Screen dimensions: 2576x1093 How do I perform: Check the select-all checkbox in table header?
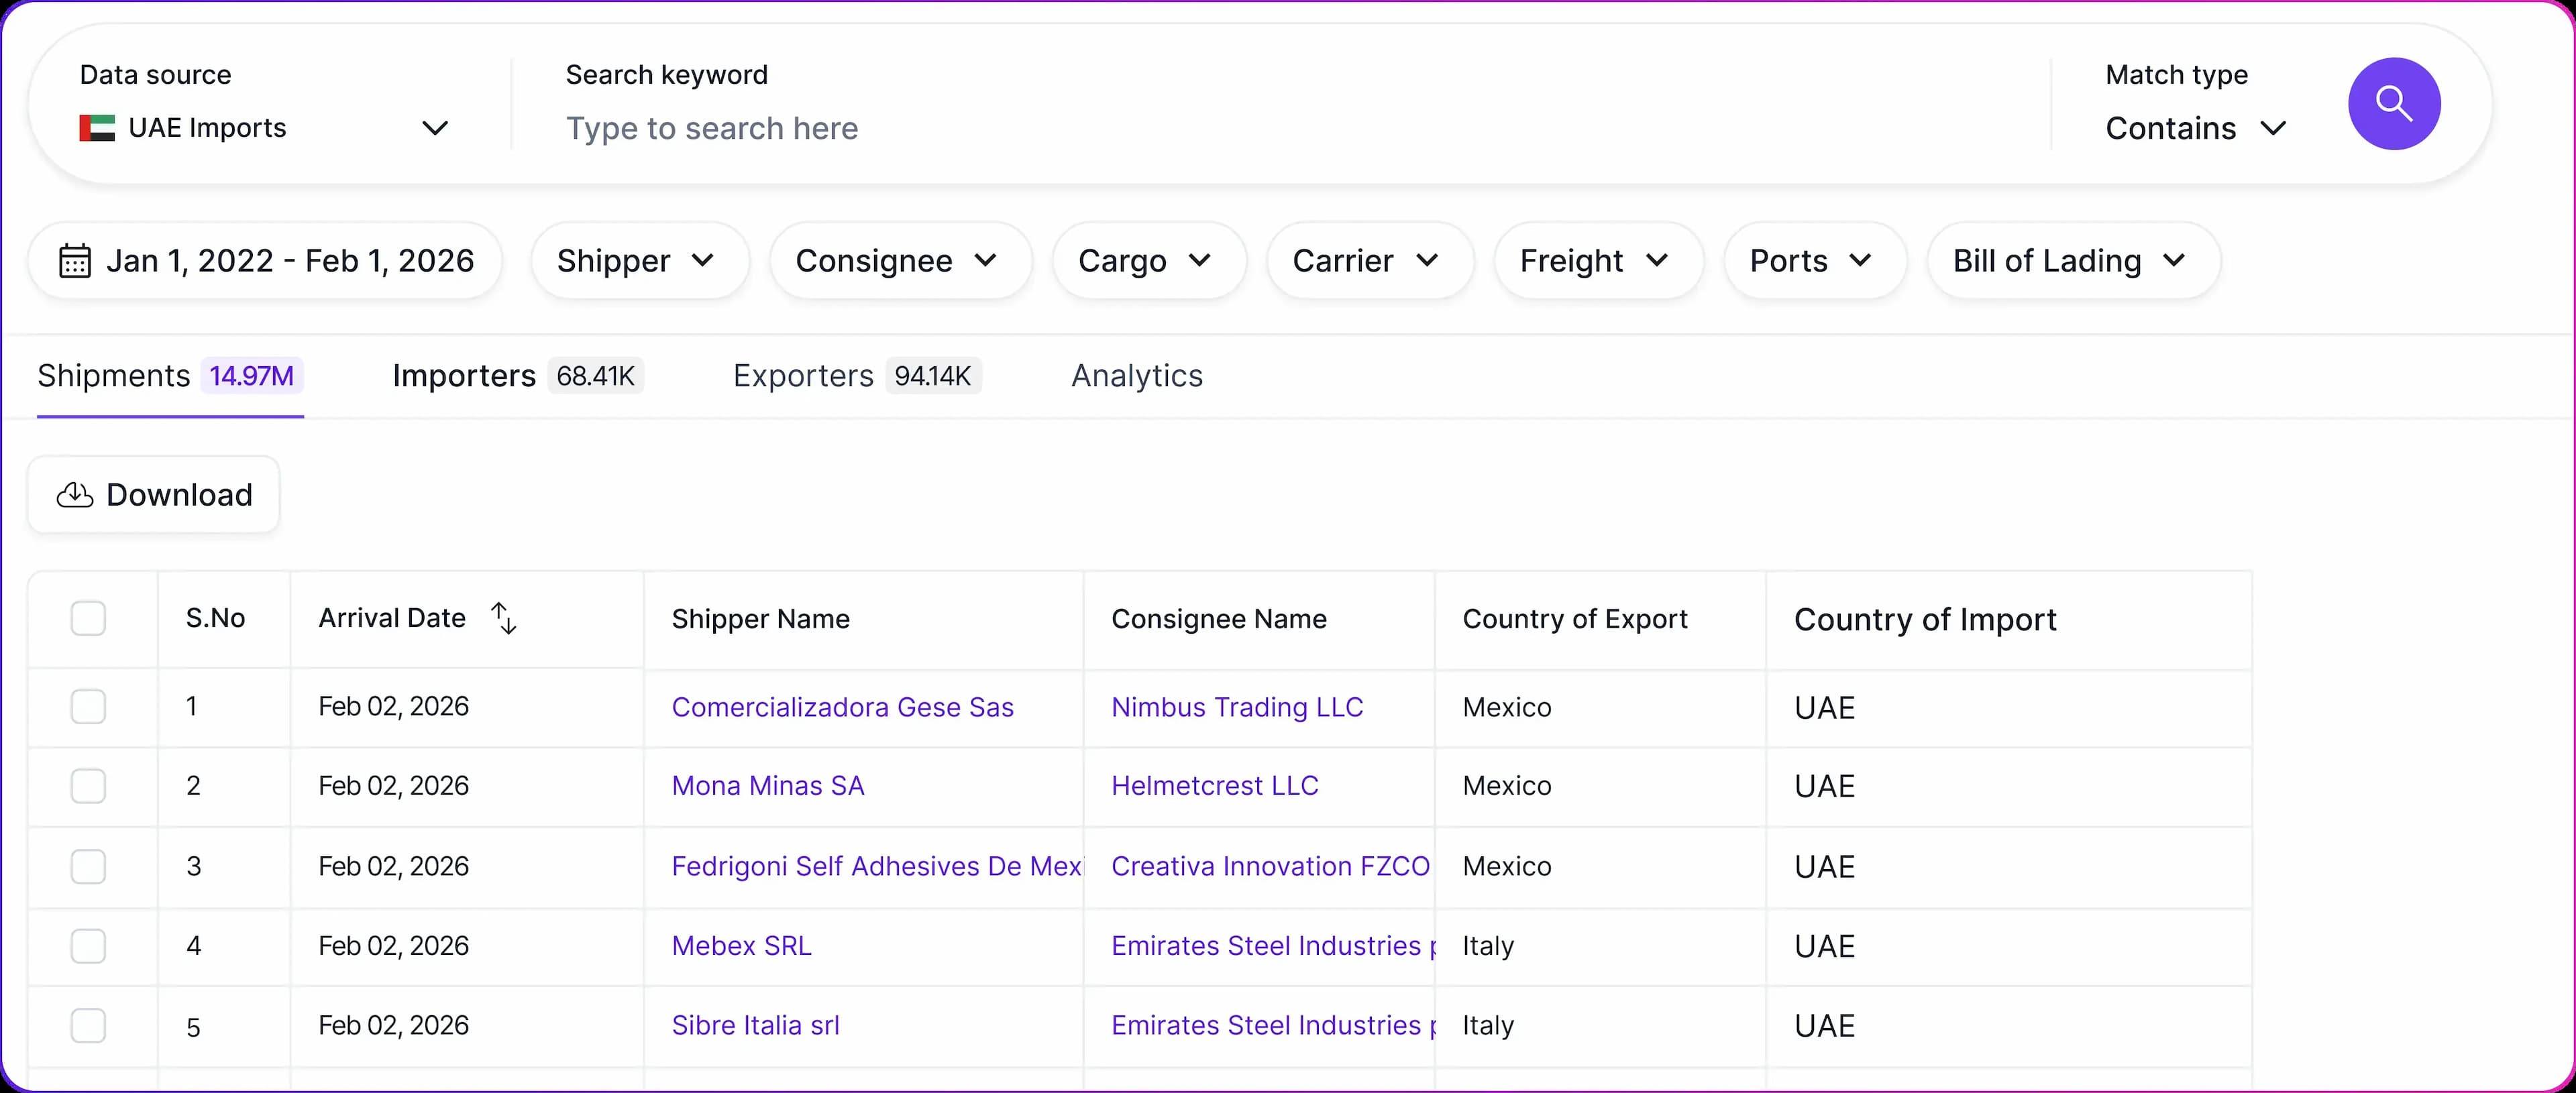[88, 618]
